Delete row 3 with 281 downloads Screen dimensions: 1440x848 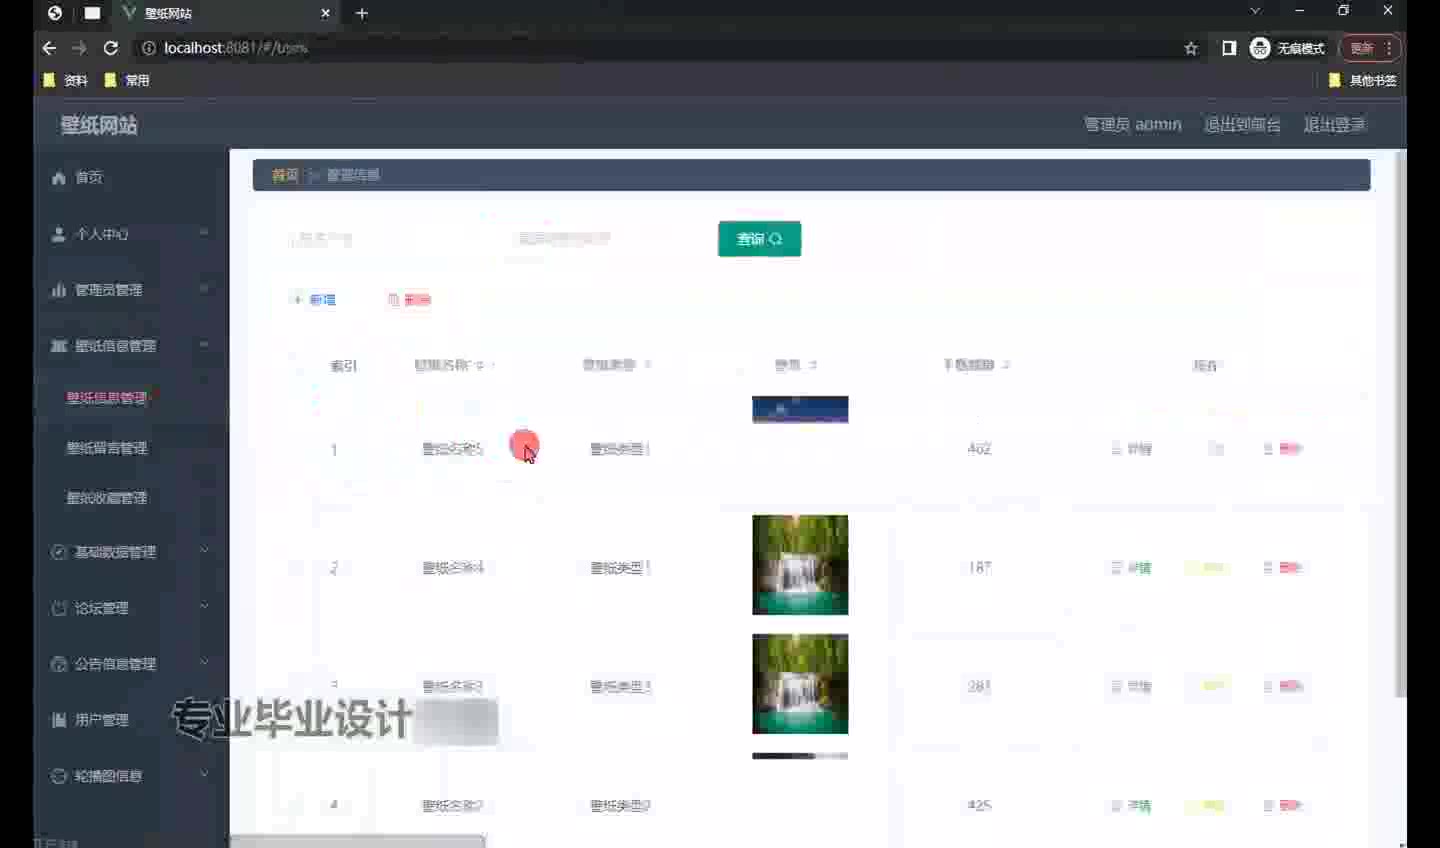[1283, 687]
